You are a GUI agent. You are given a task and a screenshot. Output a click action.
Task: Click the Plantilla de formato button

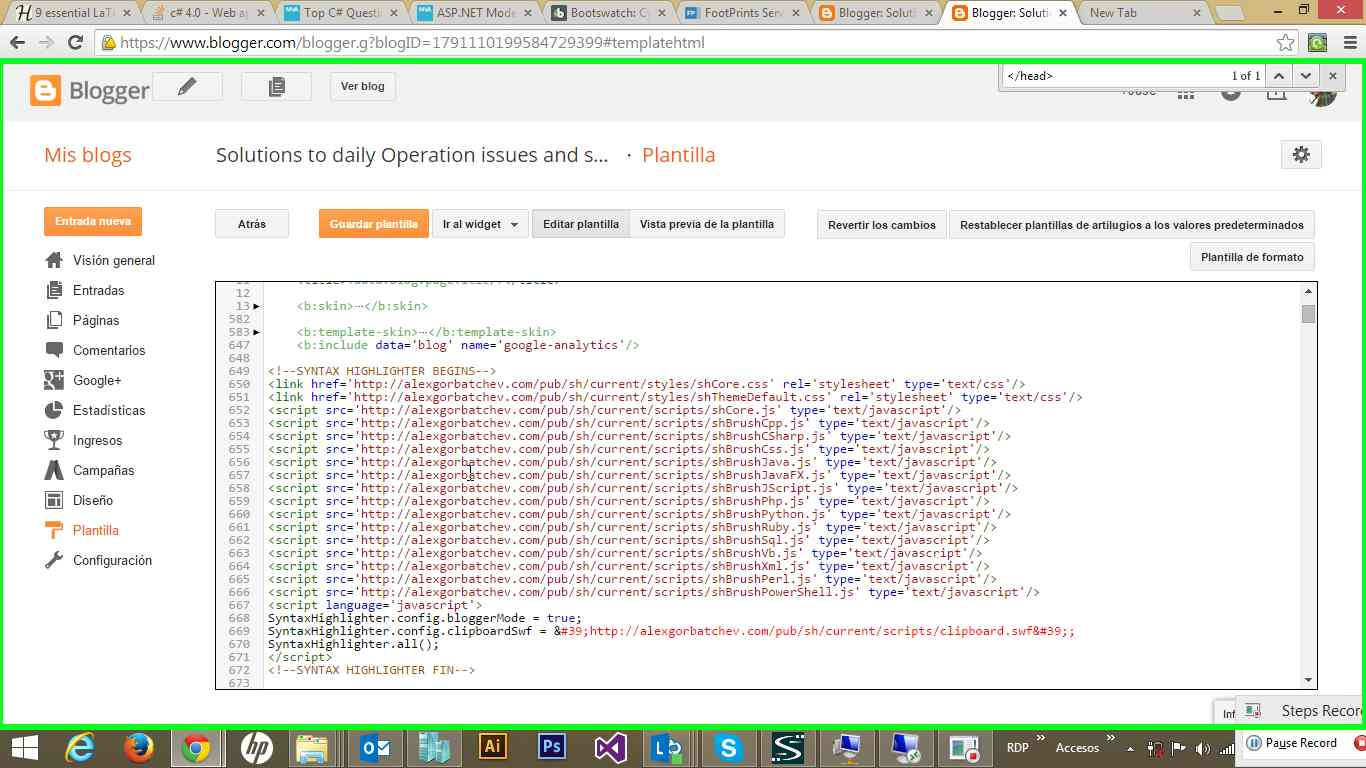point(1252,257)
